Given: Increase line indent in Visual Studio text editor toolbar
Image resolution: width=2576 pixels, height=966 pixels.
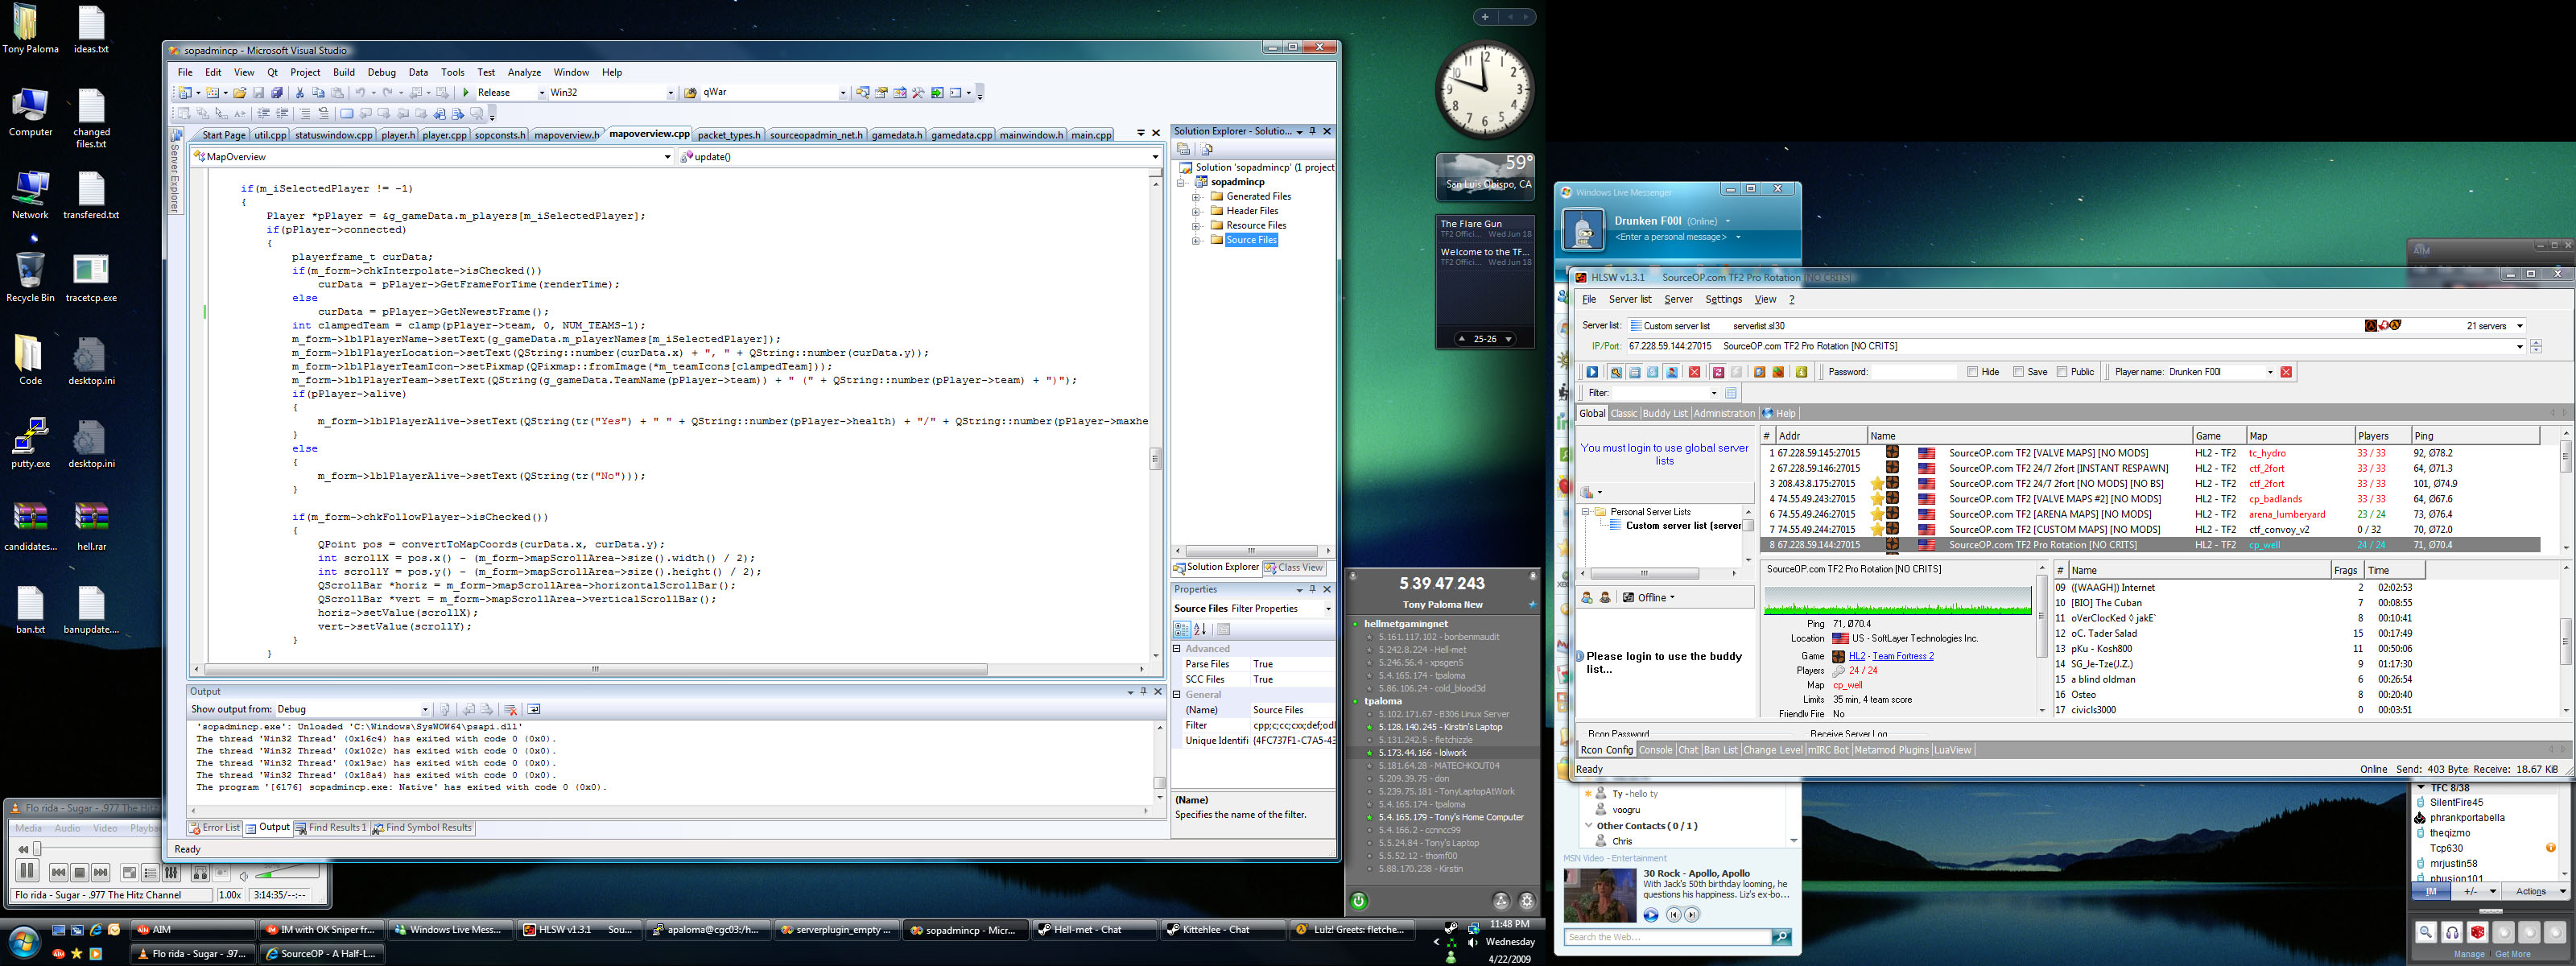Looking at the screenshot, I should tap(283, 114).
